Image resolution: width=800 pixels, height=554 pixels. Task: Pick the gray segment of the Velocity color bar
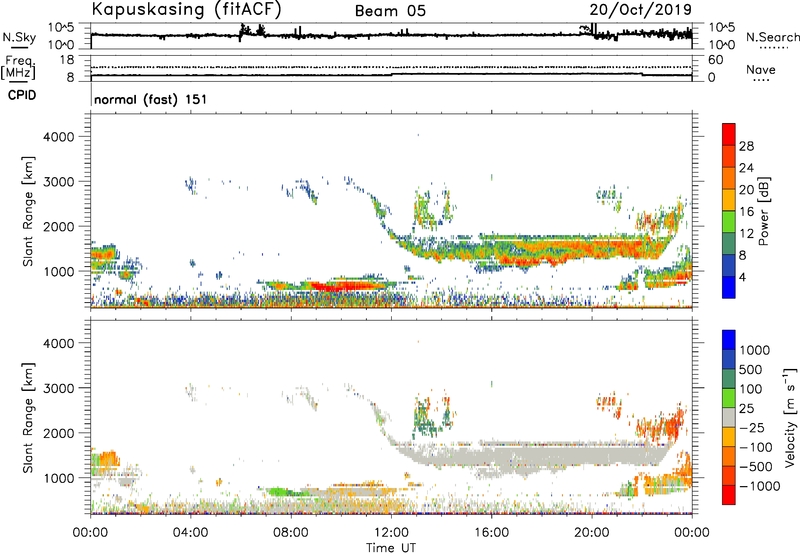click(x=729, y=418)
